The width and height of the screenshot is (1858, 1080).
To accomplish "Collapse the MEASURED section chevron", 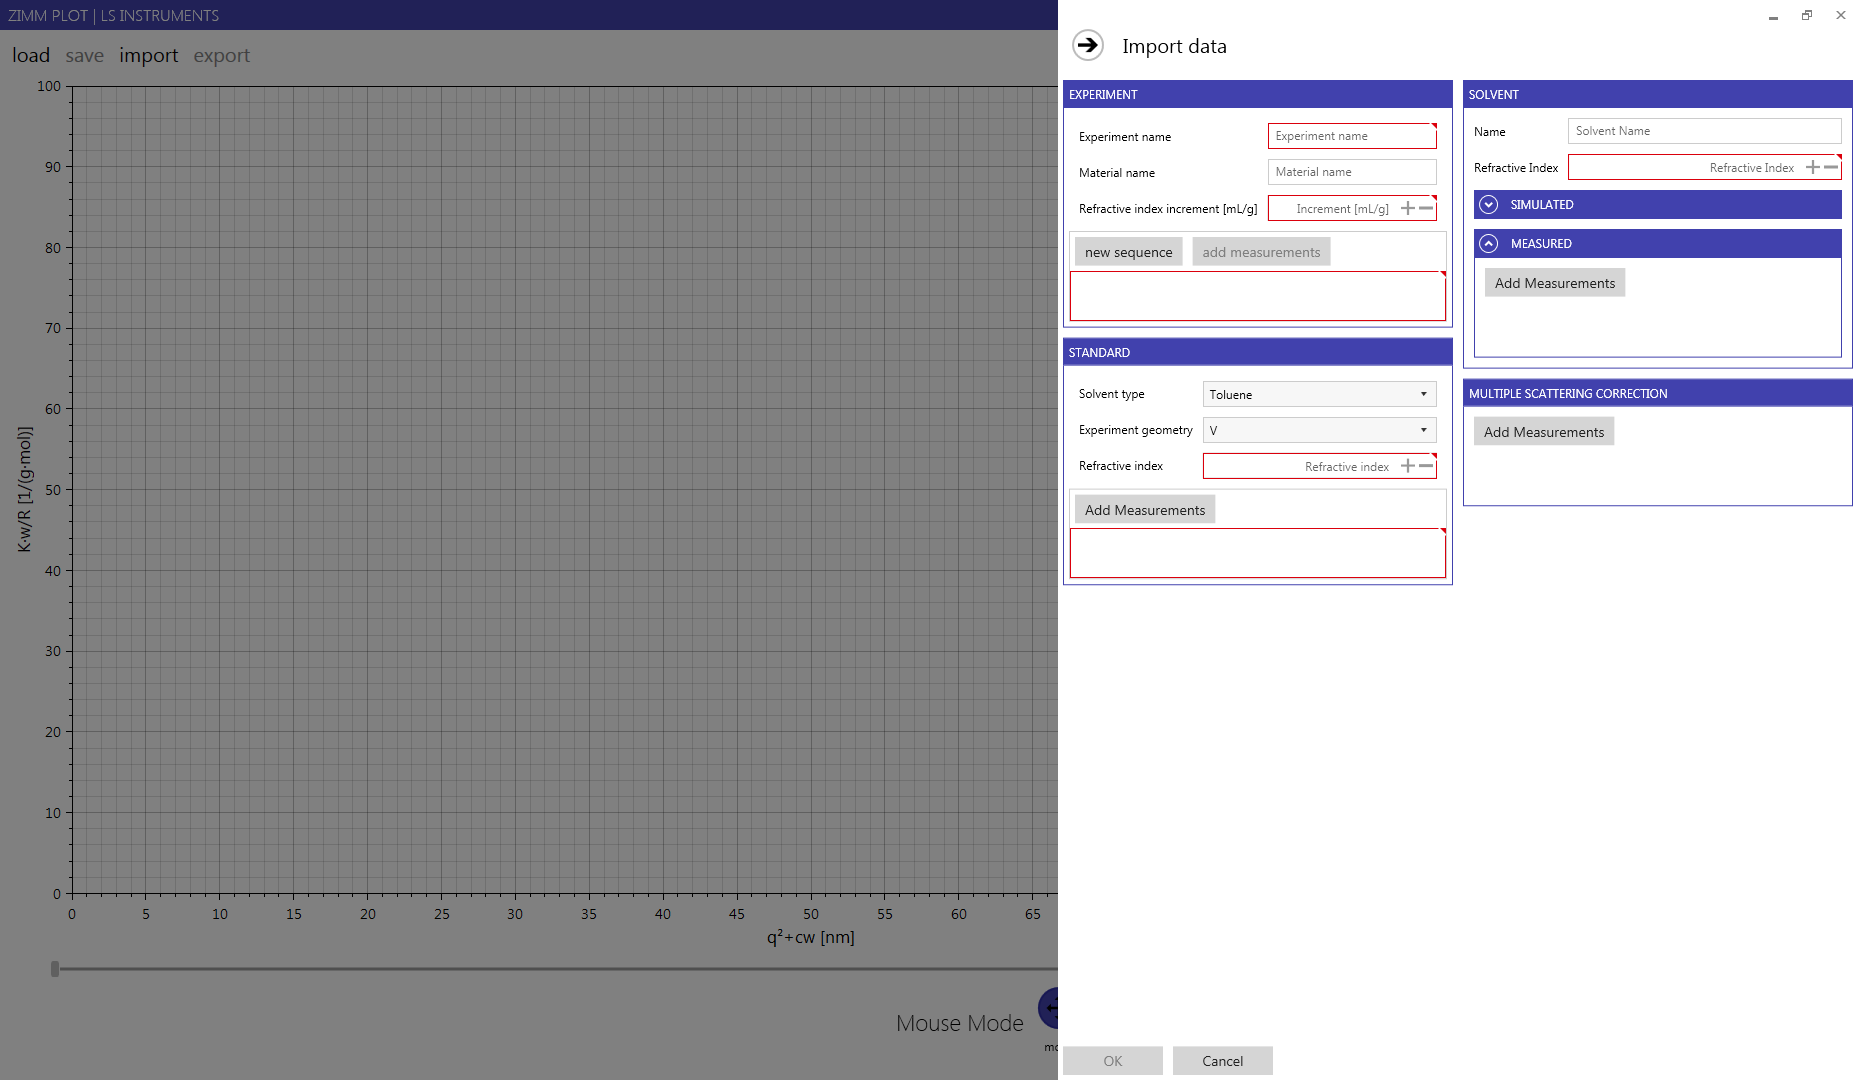I will click(x=1489, y=243).
